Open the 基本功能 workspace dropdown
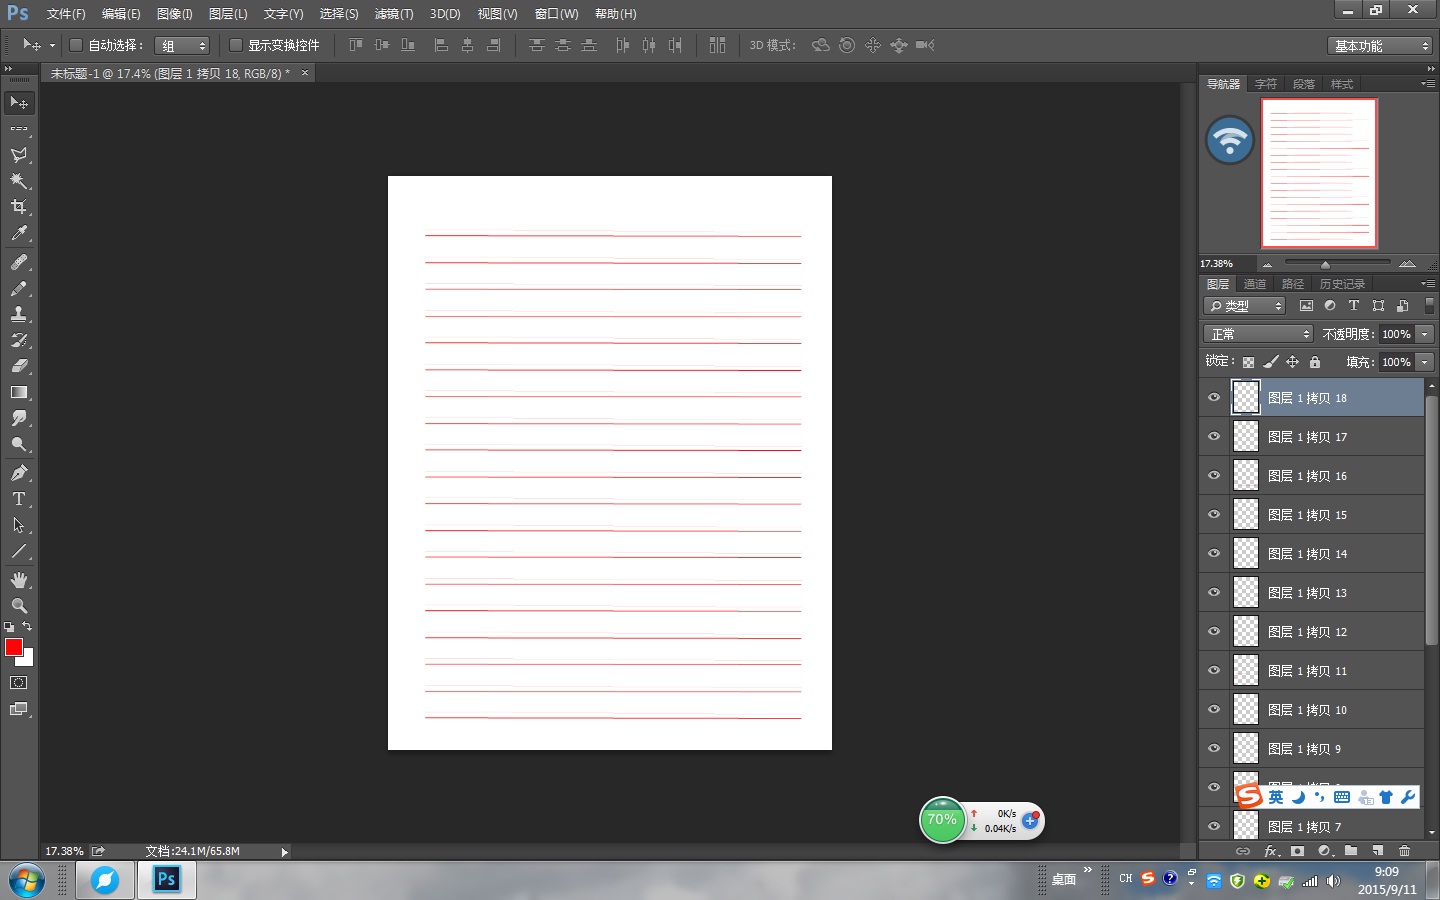Screen dimensions: 1440x900 (1380, 46)
